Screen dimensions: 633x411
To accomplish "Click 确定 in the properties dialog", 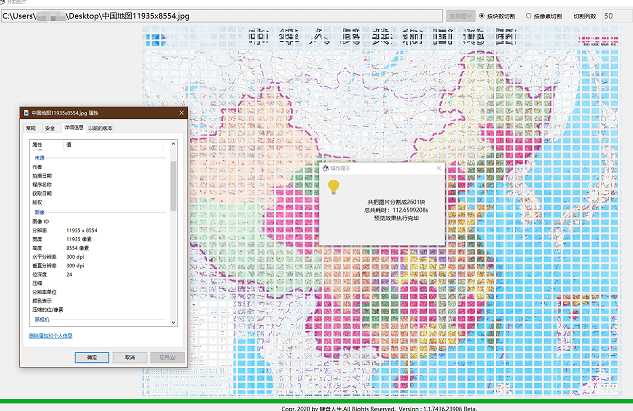I will [x=92, y=356].
